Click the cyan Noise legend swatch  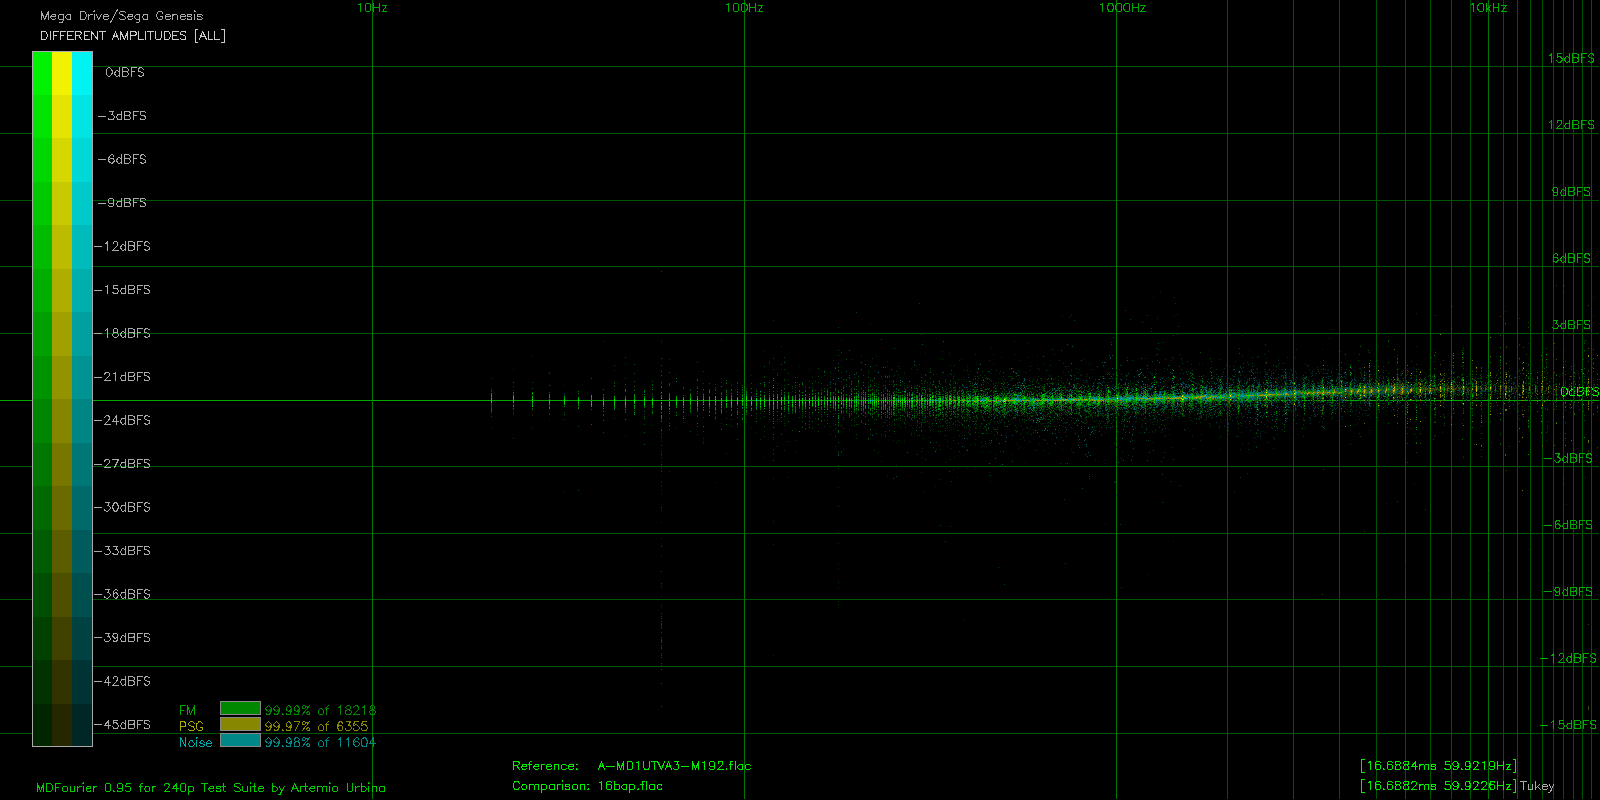[x=240, y=741]
